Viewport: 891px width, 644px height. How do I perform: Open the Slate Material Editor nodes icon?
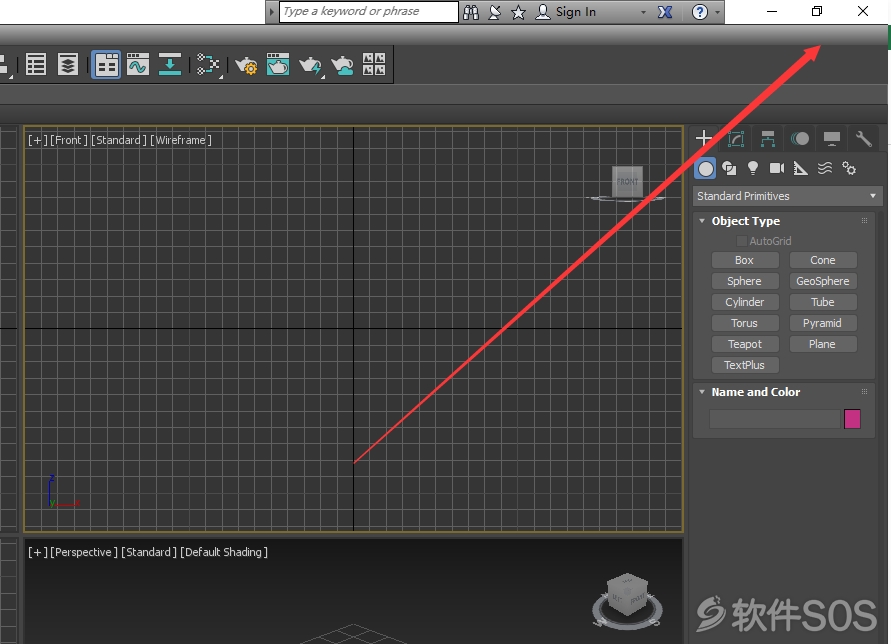tap(208, 64)
